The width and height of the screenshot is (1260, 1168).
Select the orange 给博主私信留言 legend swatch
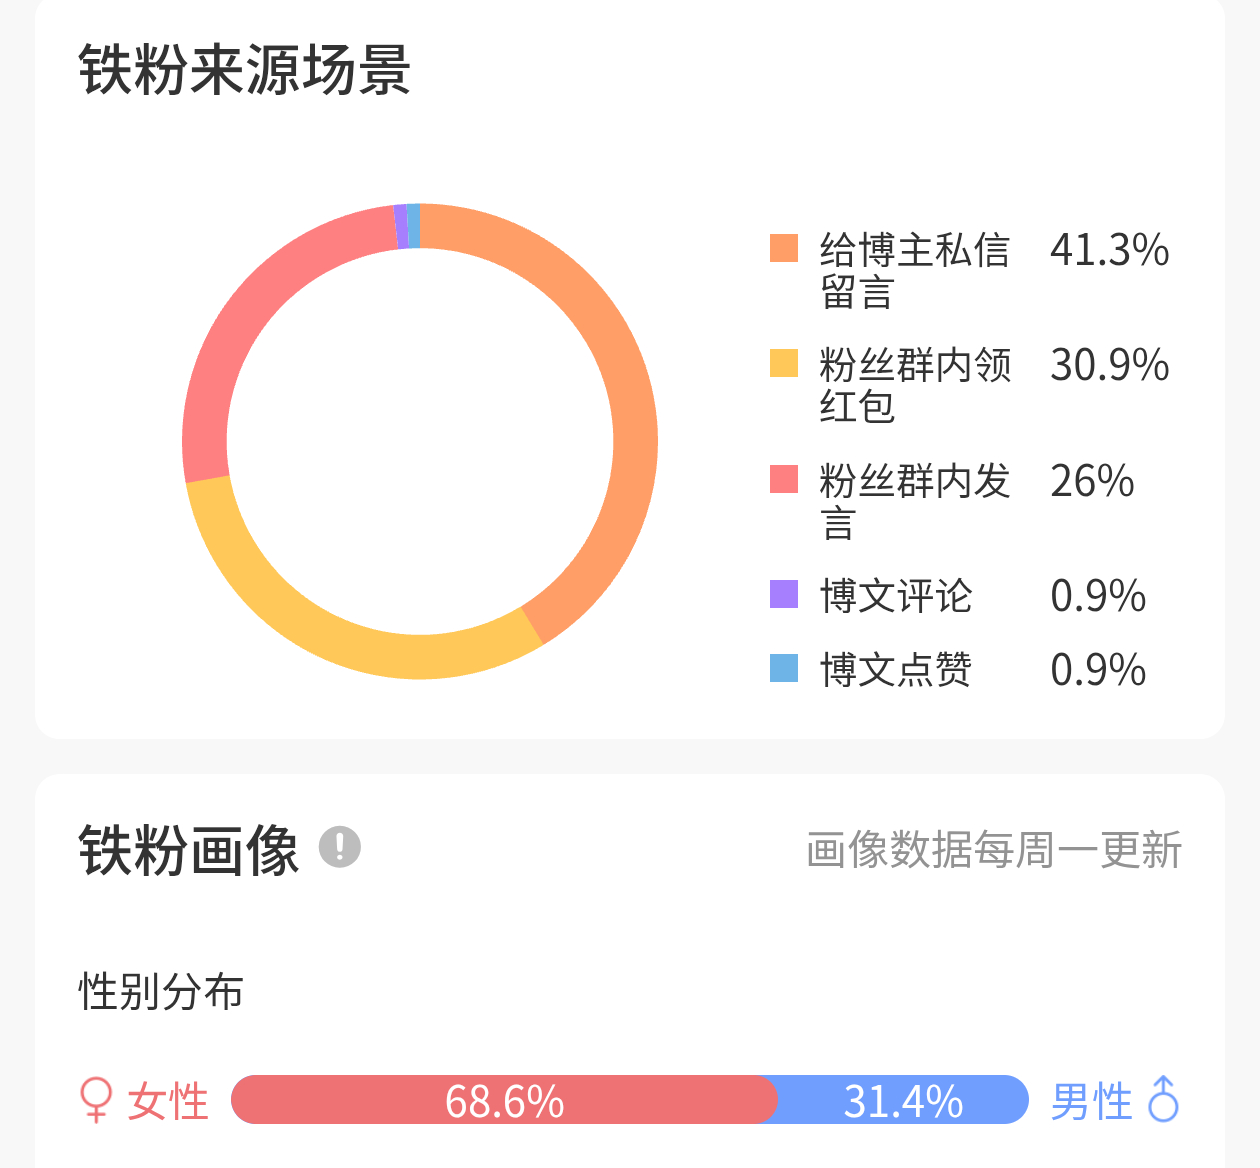[784, 248]
